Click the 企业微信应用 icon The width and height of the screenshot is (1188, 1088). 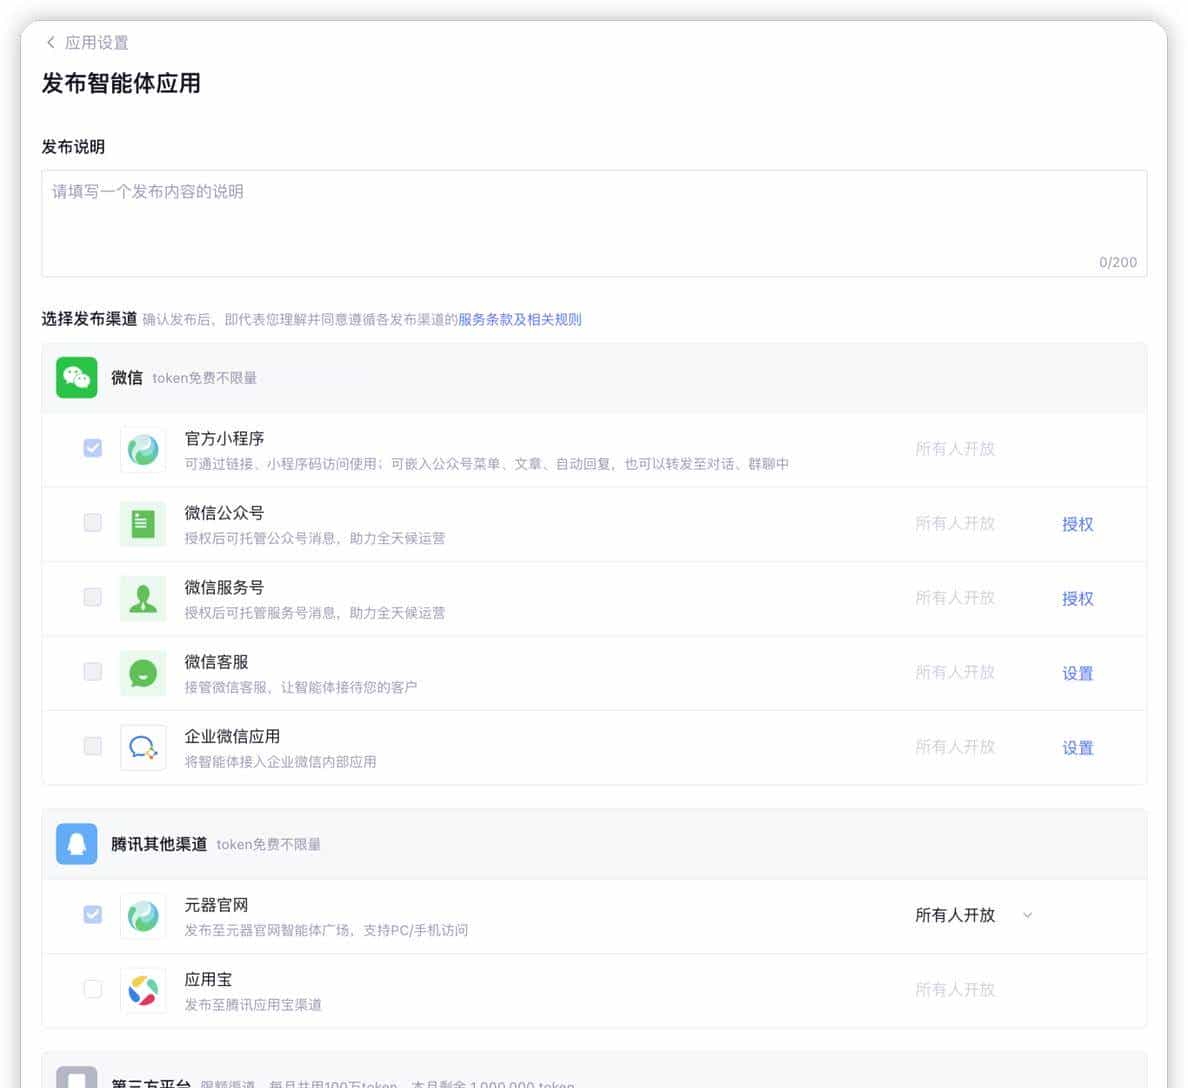[x=143, y=747]
